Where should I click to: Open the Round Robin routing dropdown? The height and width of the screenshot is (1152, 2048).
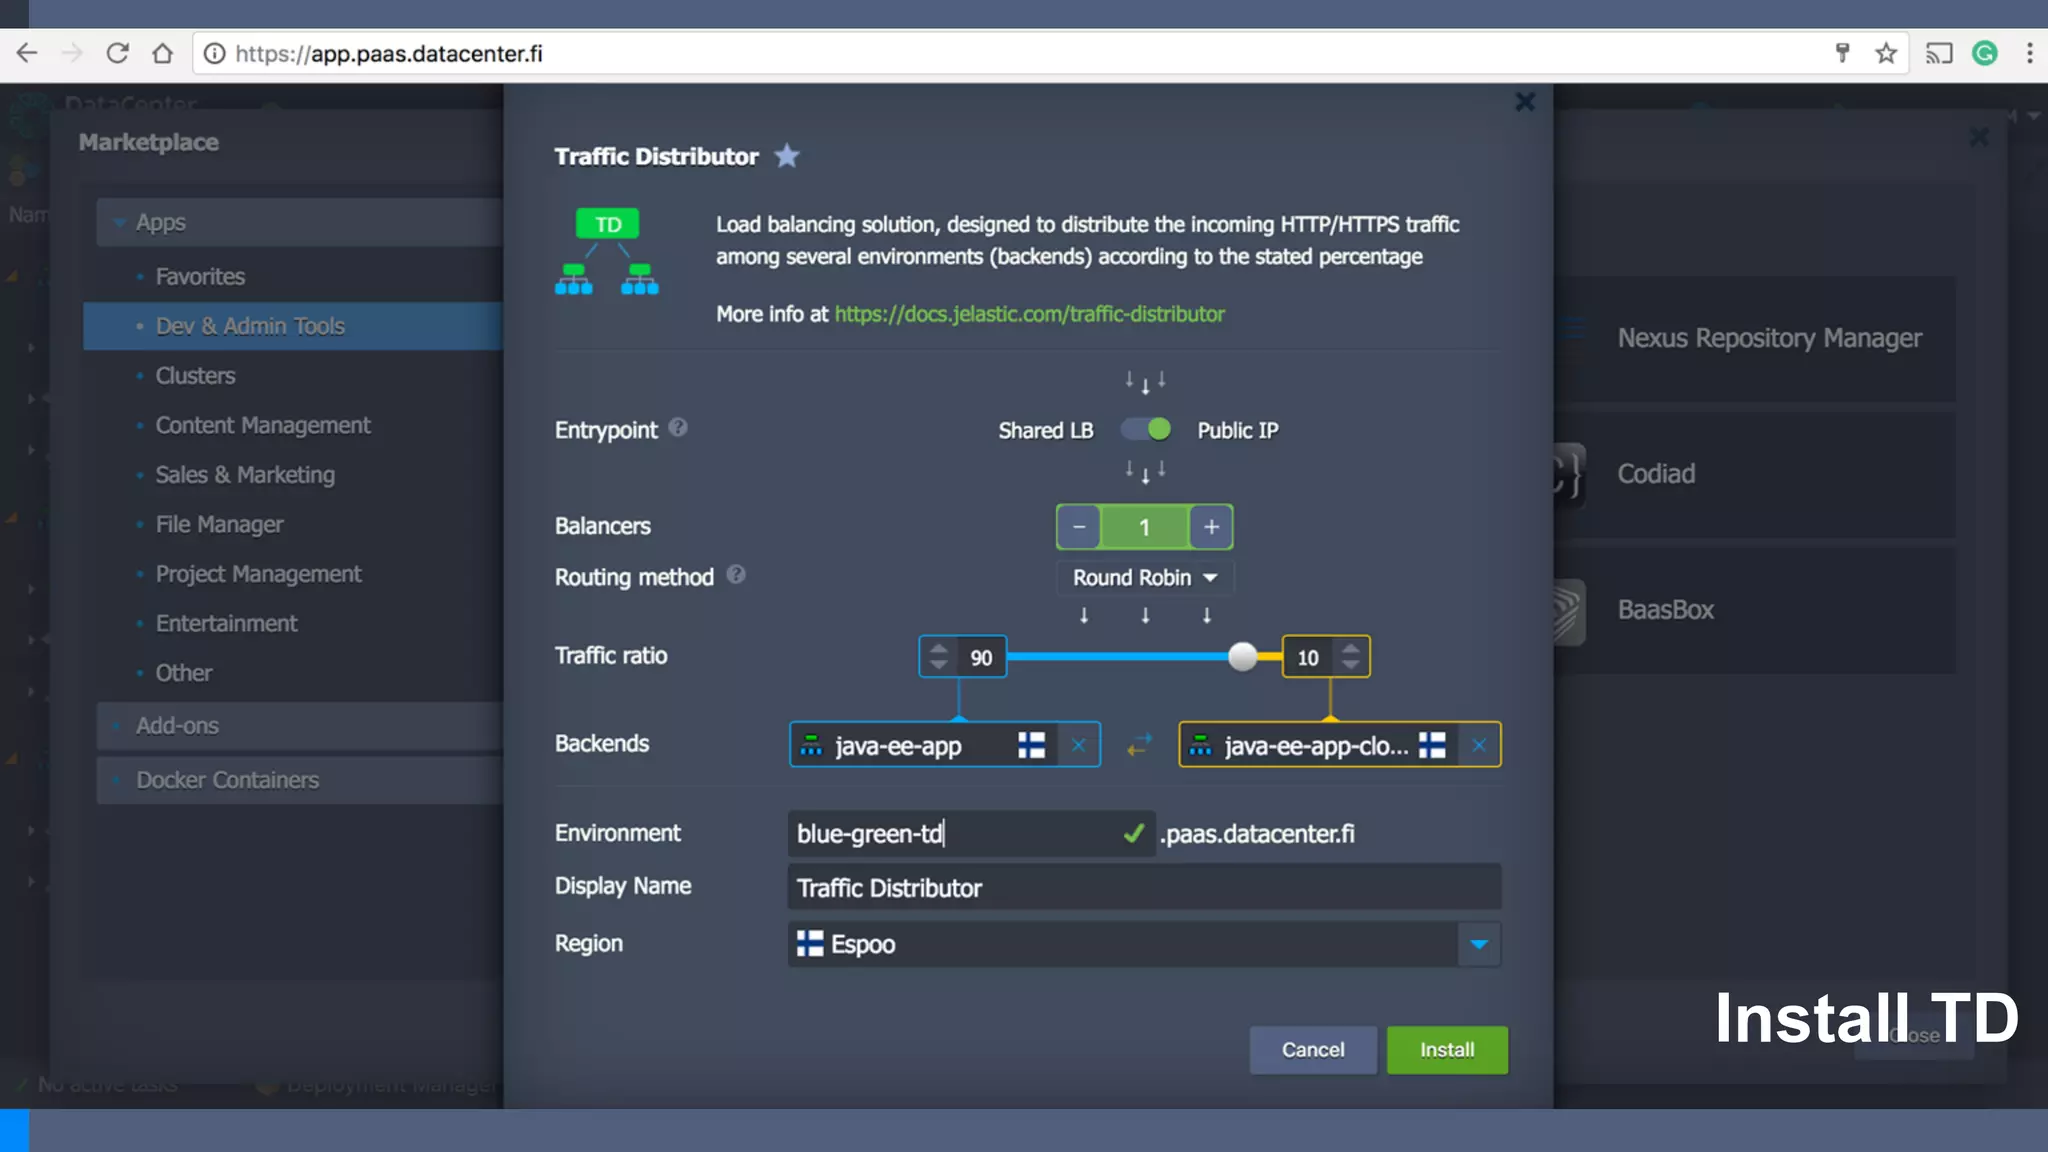click(1145, 578)
